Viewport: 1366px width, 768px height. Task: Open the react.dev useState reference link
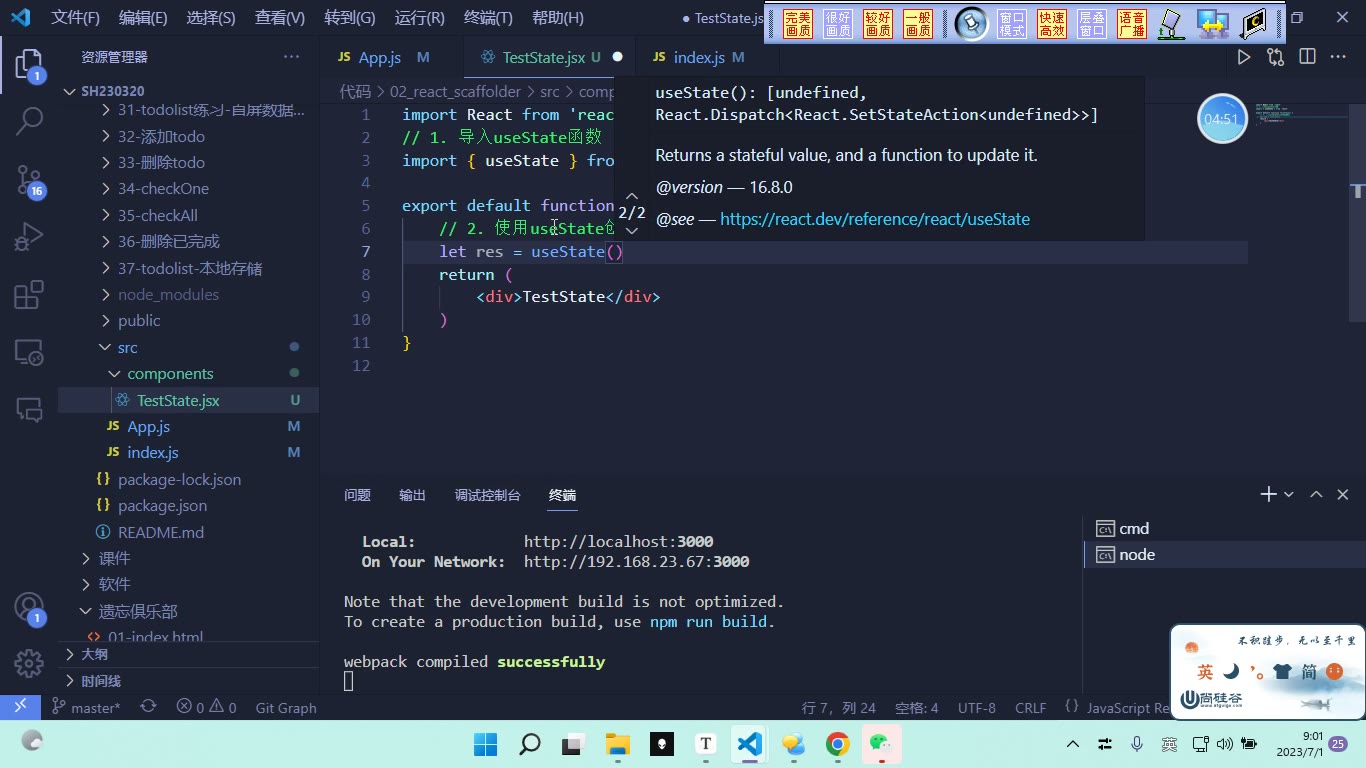pyautogui.click(x=874, y=219)
